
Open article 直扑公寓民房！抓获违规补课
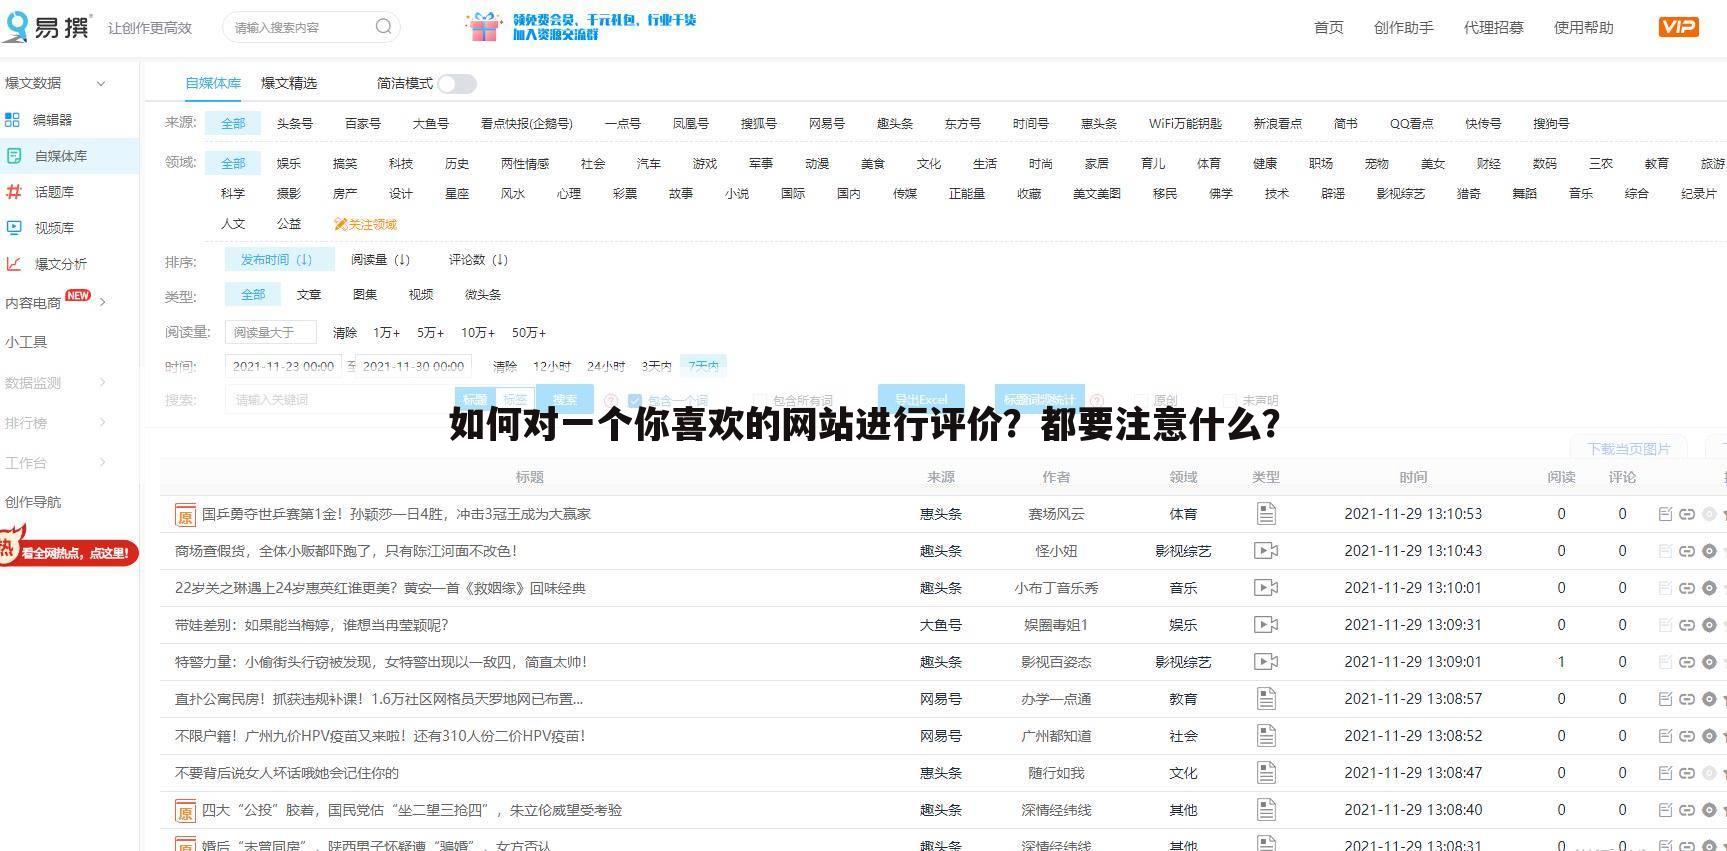[x=379, y=699]
